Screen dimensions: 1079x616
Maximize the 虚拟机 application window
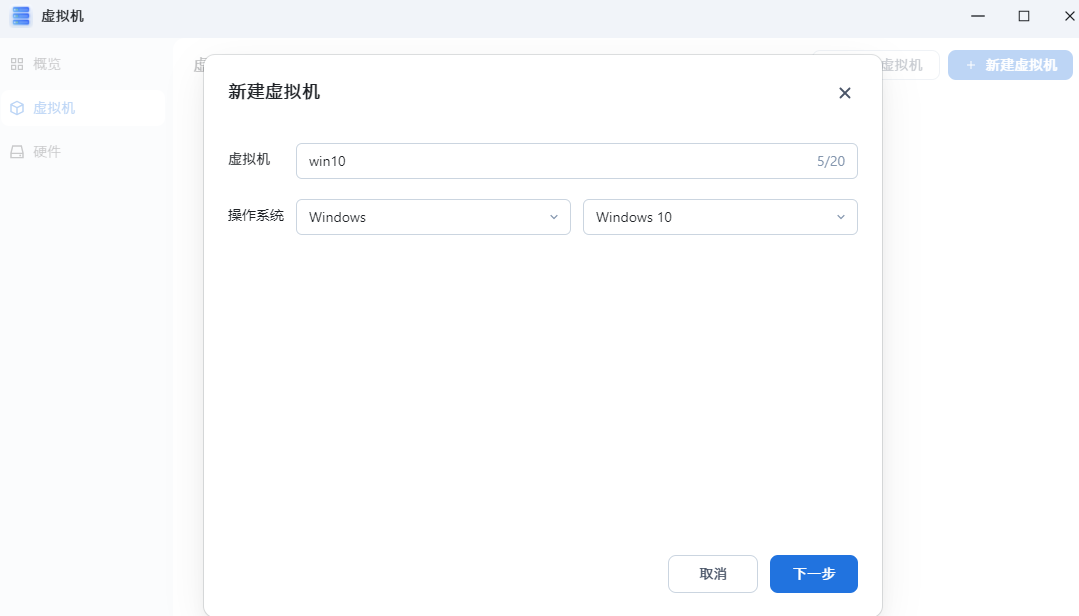pos(1024,16)
